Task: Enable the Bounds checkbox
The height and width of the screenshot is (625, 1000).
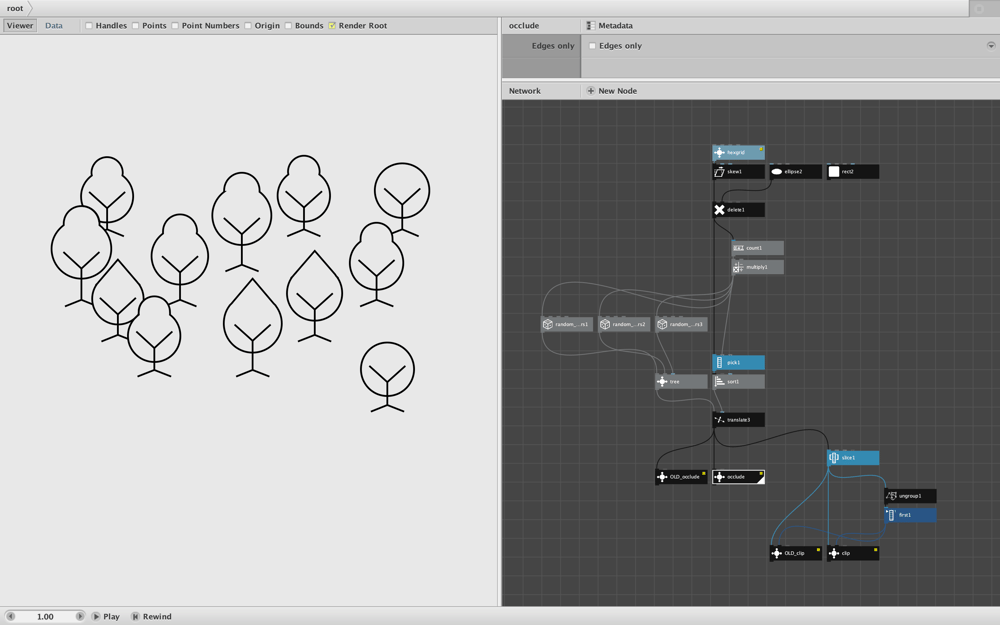Action: click(x=288, y=26)
